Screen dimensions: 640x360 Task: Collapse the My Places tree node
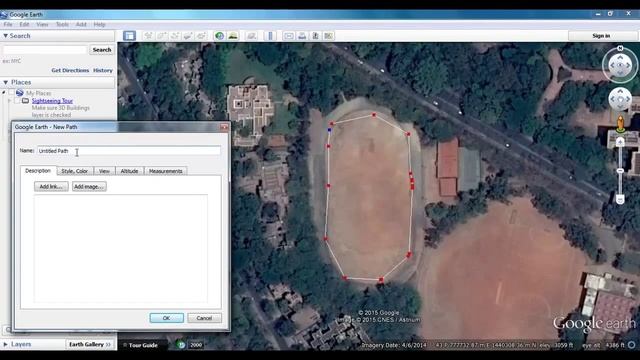pos(4,93)
